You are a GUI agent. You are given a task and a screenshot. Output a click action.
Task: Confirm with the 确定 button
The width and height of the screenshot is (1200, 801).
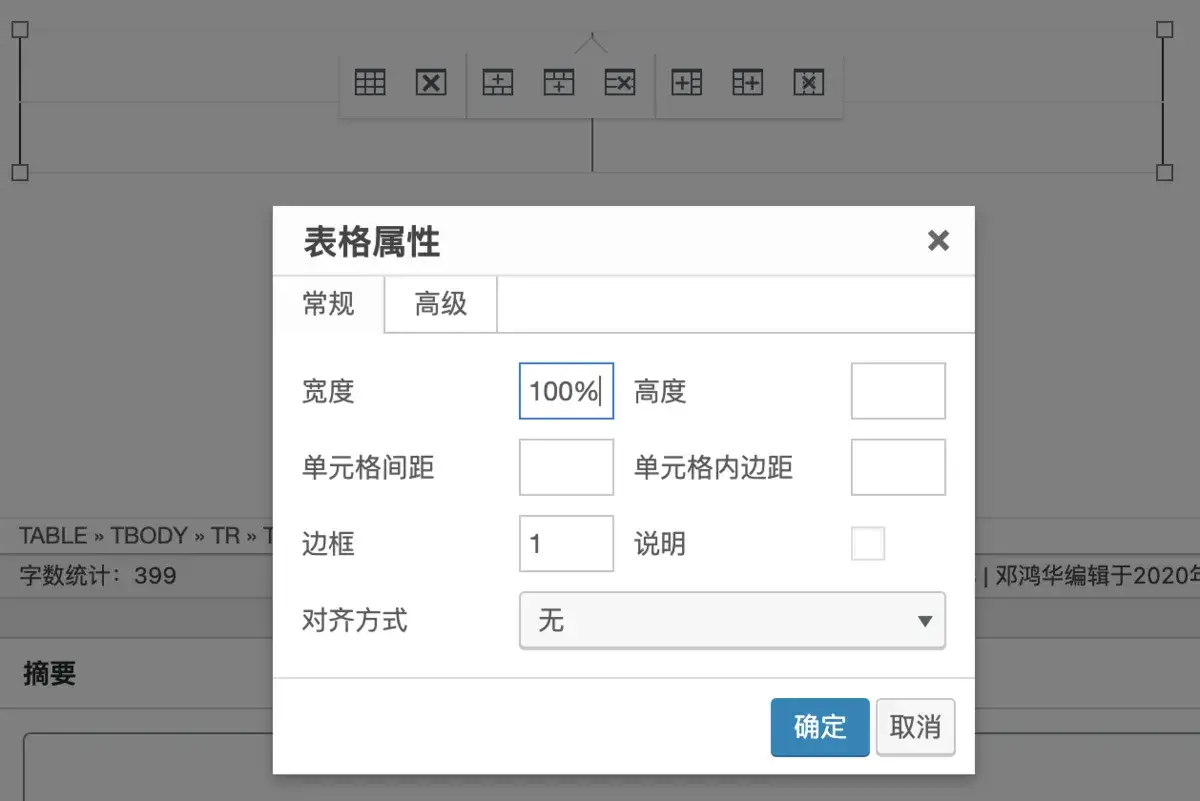click(x=820, y=727)
